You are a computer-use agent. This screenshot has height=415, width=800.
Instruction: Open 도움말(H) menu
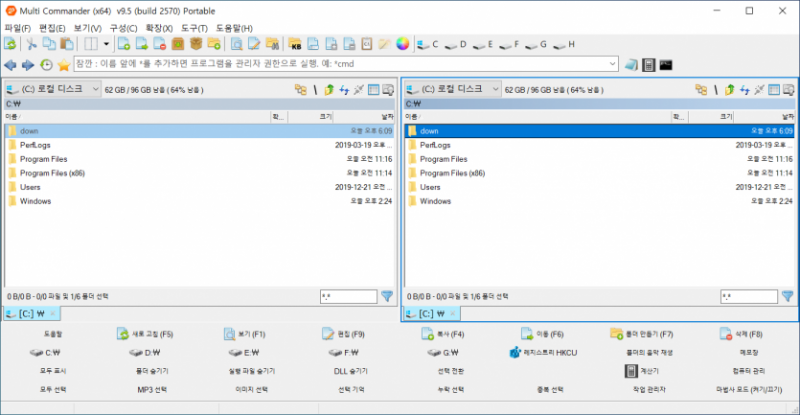click(234, 28)
